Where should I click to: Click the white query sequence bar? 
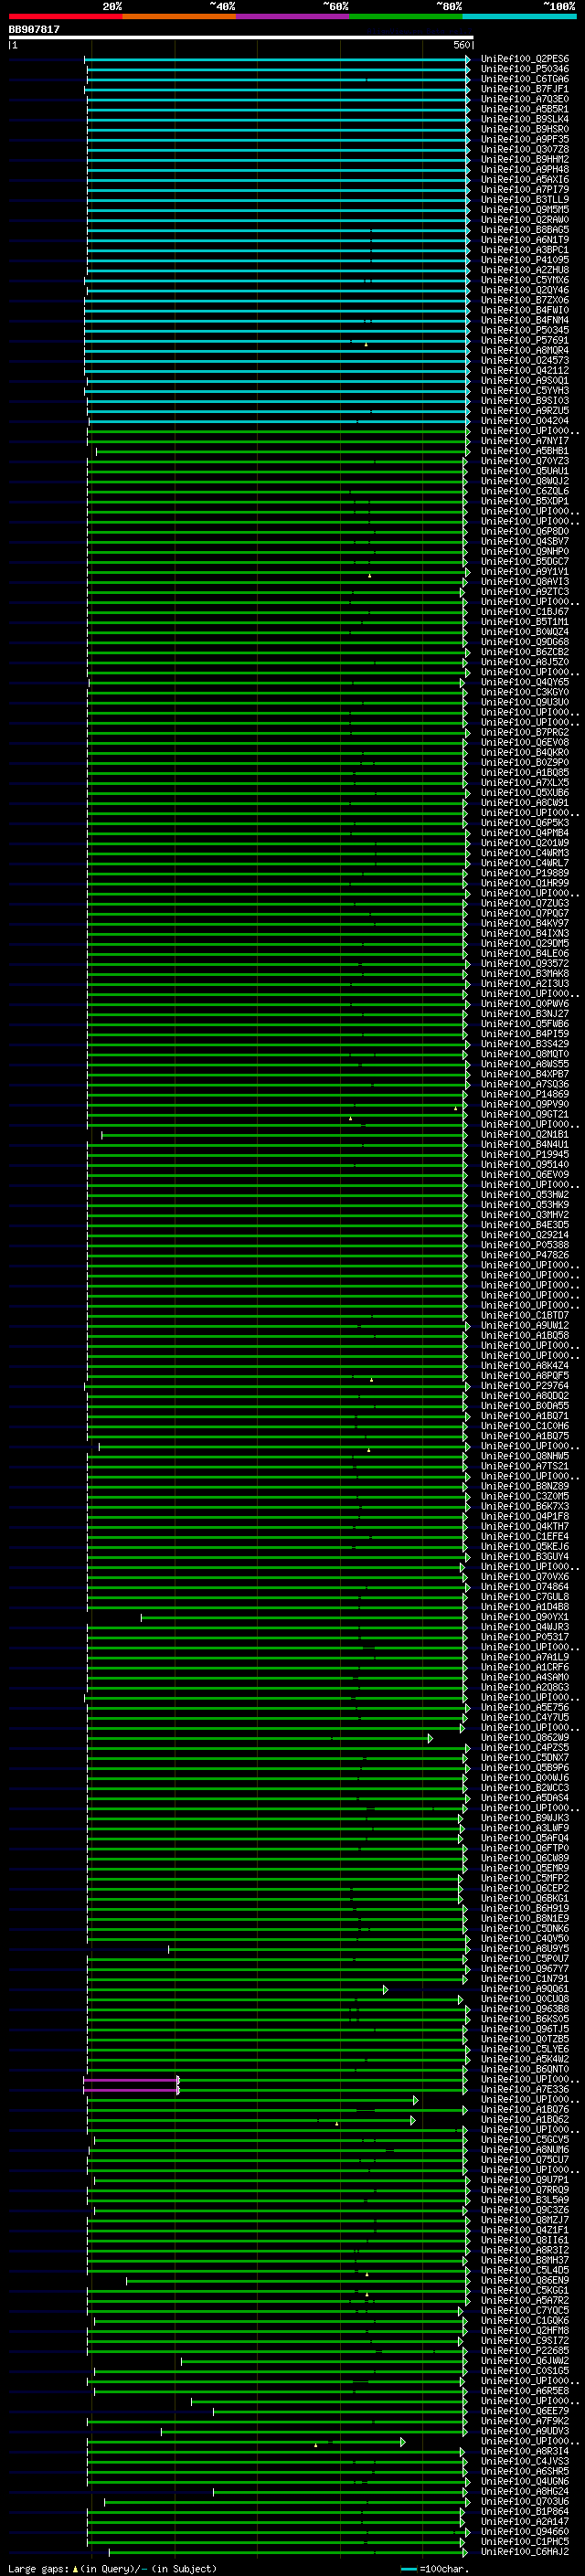[x=241, y=38]
